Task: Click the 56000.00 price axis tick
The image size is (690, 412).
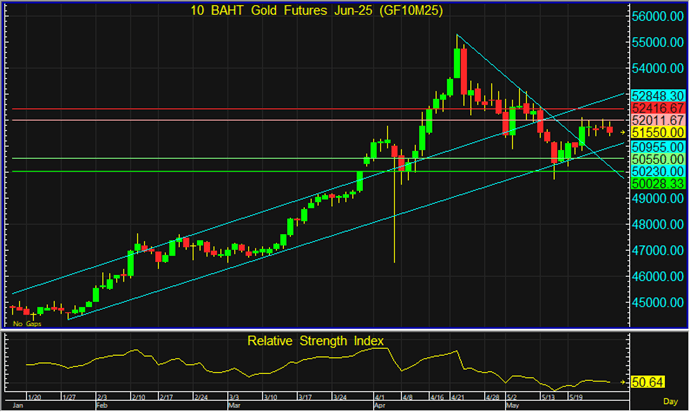Action: coord(657,17)
